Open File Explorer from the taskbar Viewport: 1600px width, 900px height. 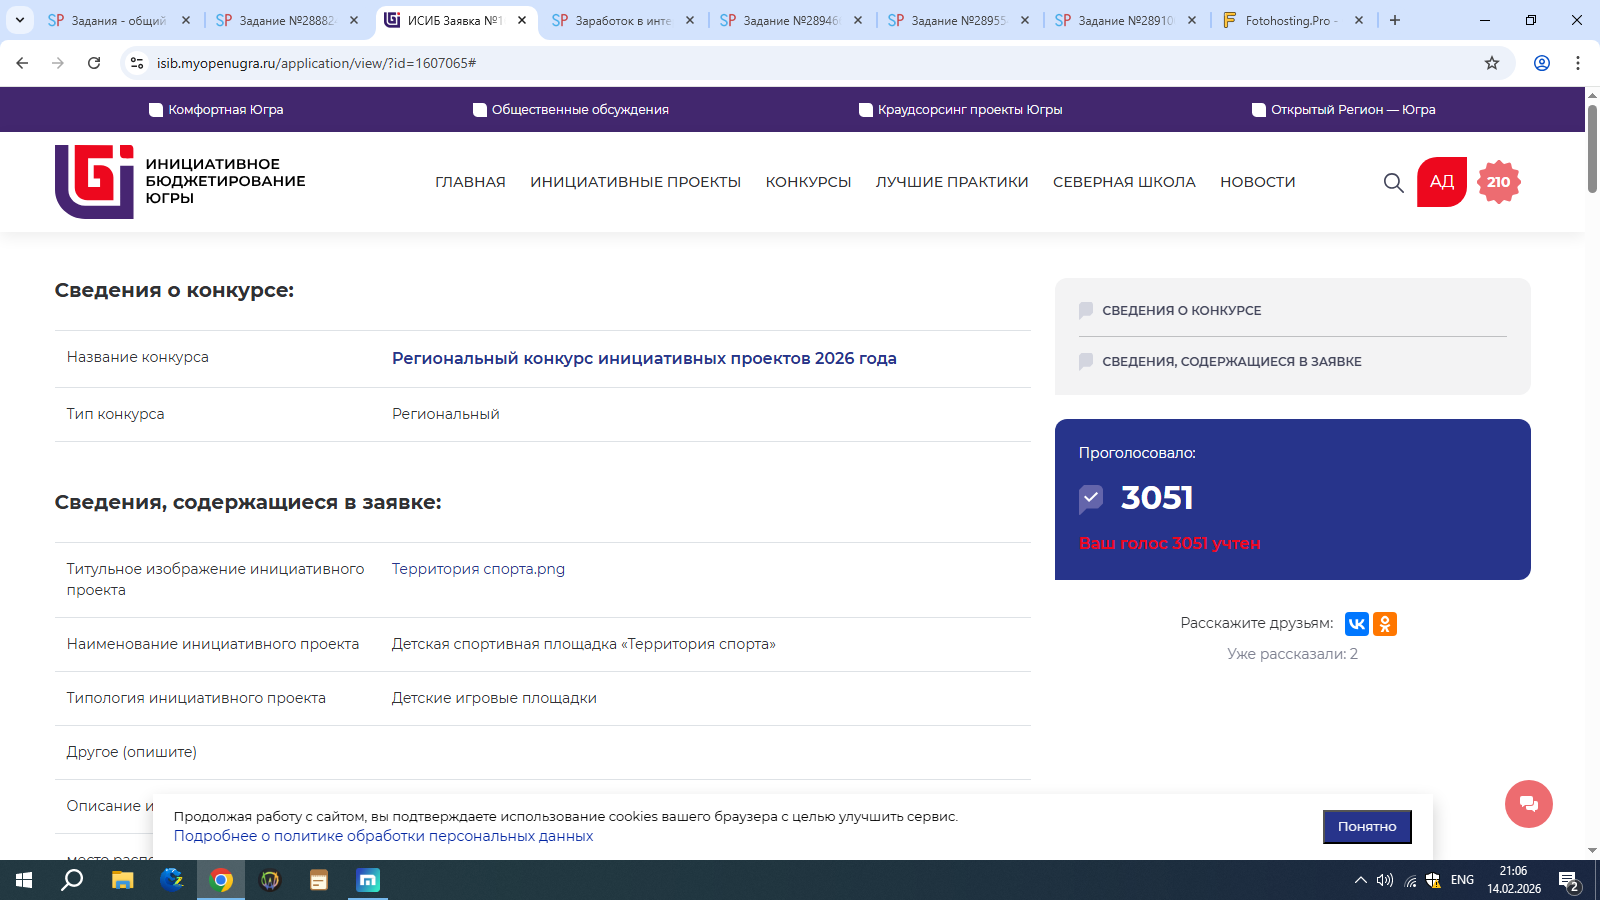(x=122, y=880)
